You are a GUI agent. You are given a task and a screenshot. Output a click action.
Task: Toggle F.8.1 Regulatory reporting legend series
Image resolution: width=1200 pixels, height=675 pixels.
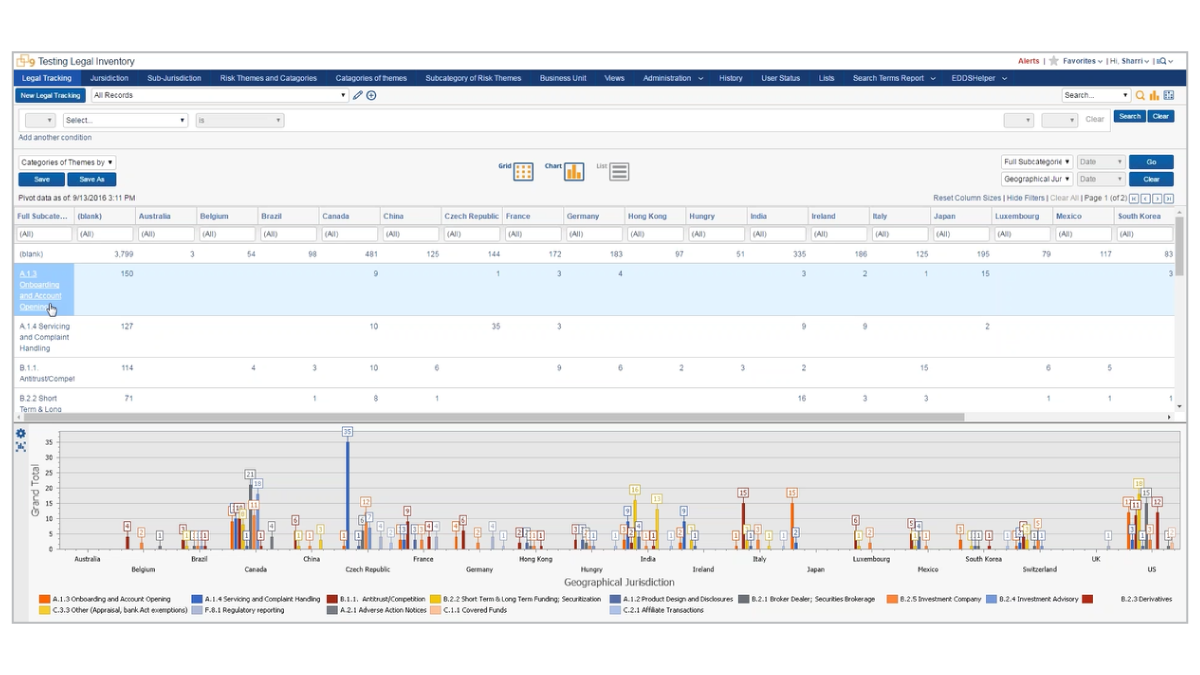(x=197, y=610)
